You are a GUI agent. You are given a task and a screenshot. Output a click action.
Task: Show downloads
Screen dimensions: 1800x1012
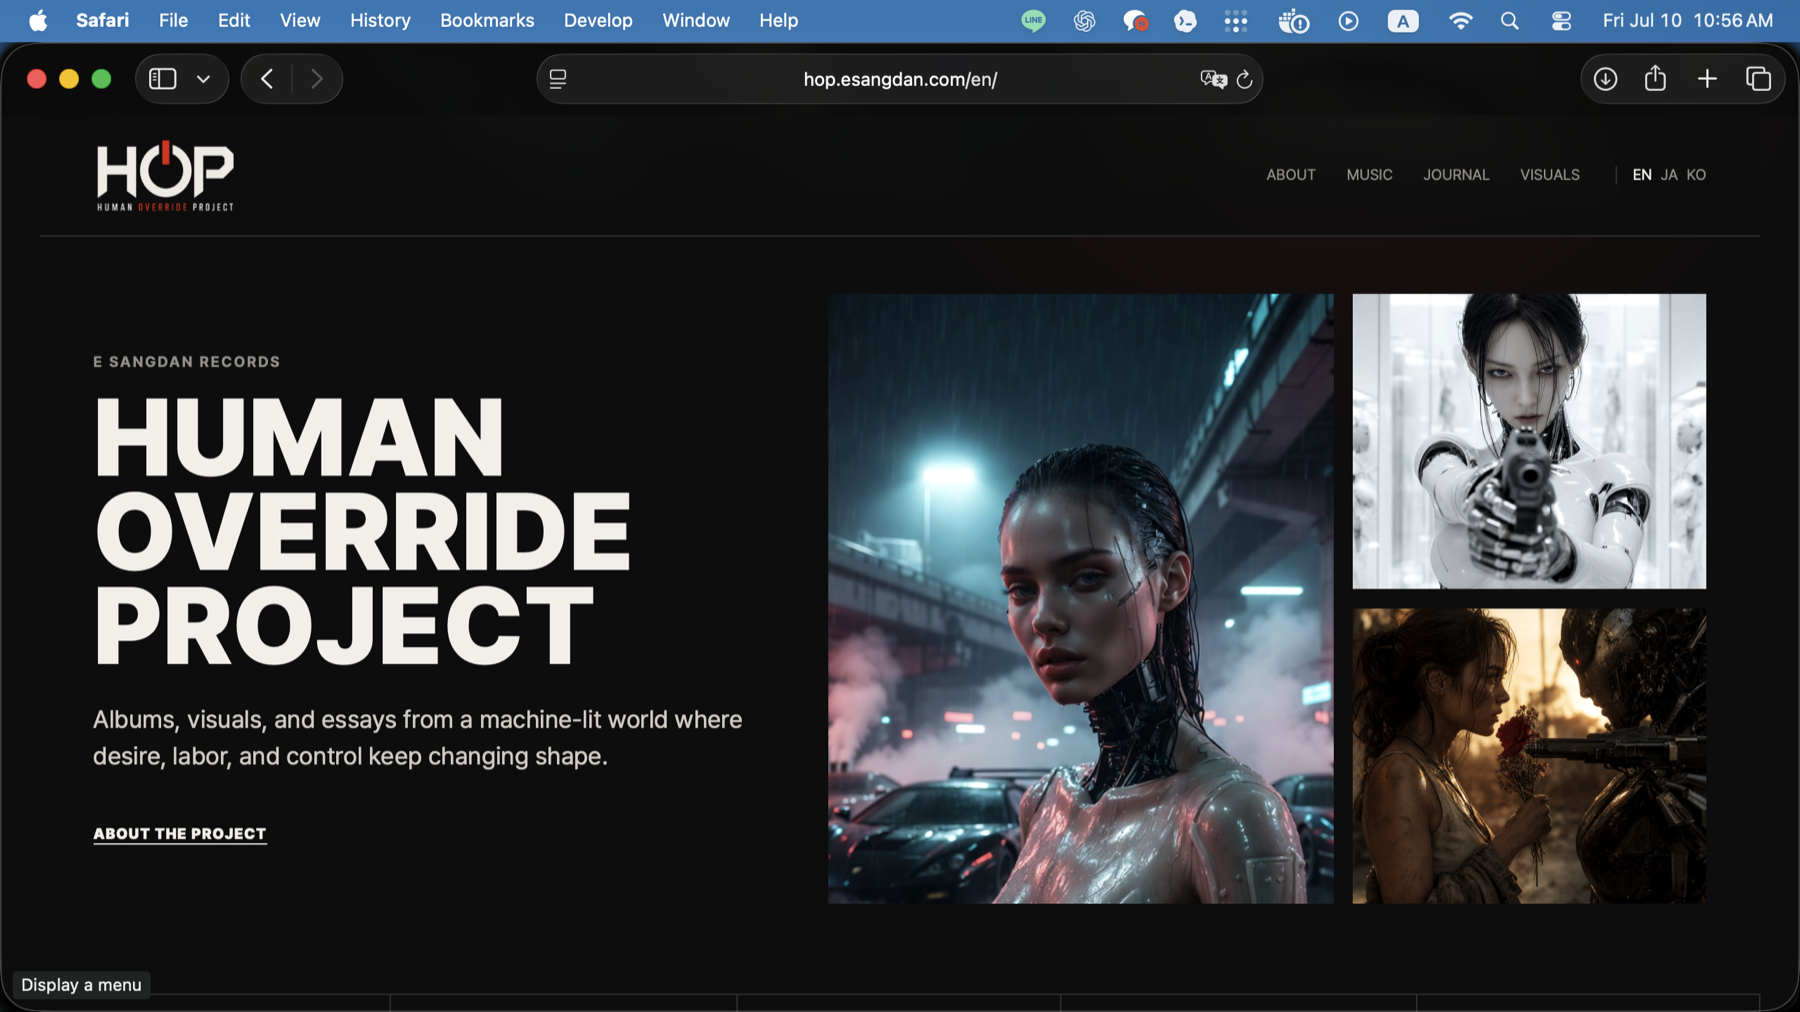[x=1605, y=79]
